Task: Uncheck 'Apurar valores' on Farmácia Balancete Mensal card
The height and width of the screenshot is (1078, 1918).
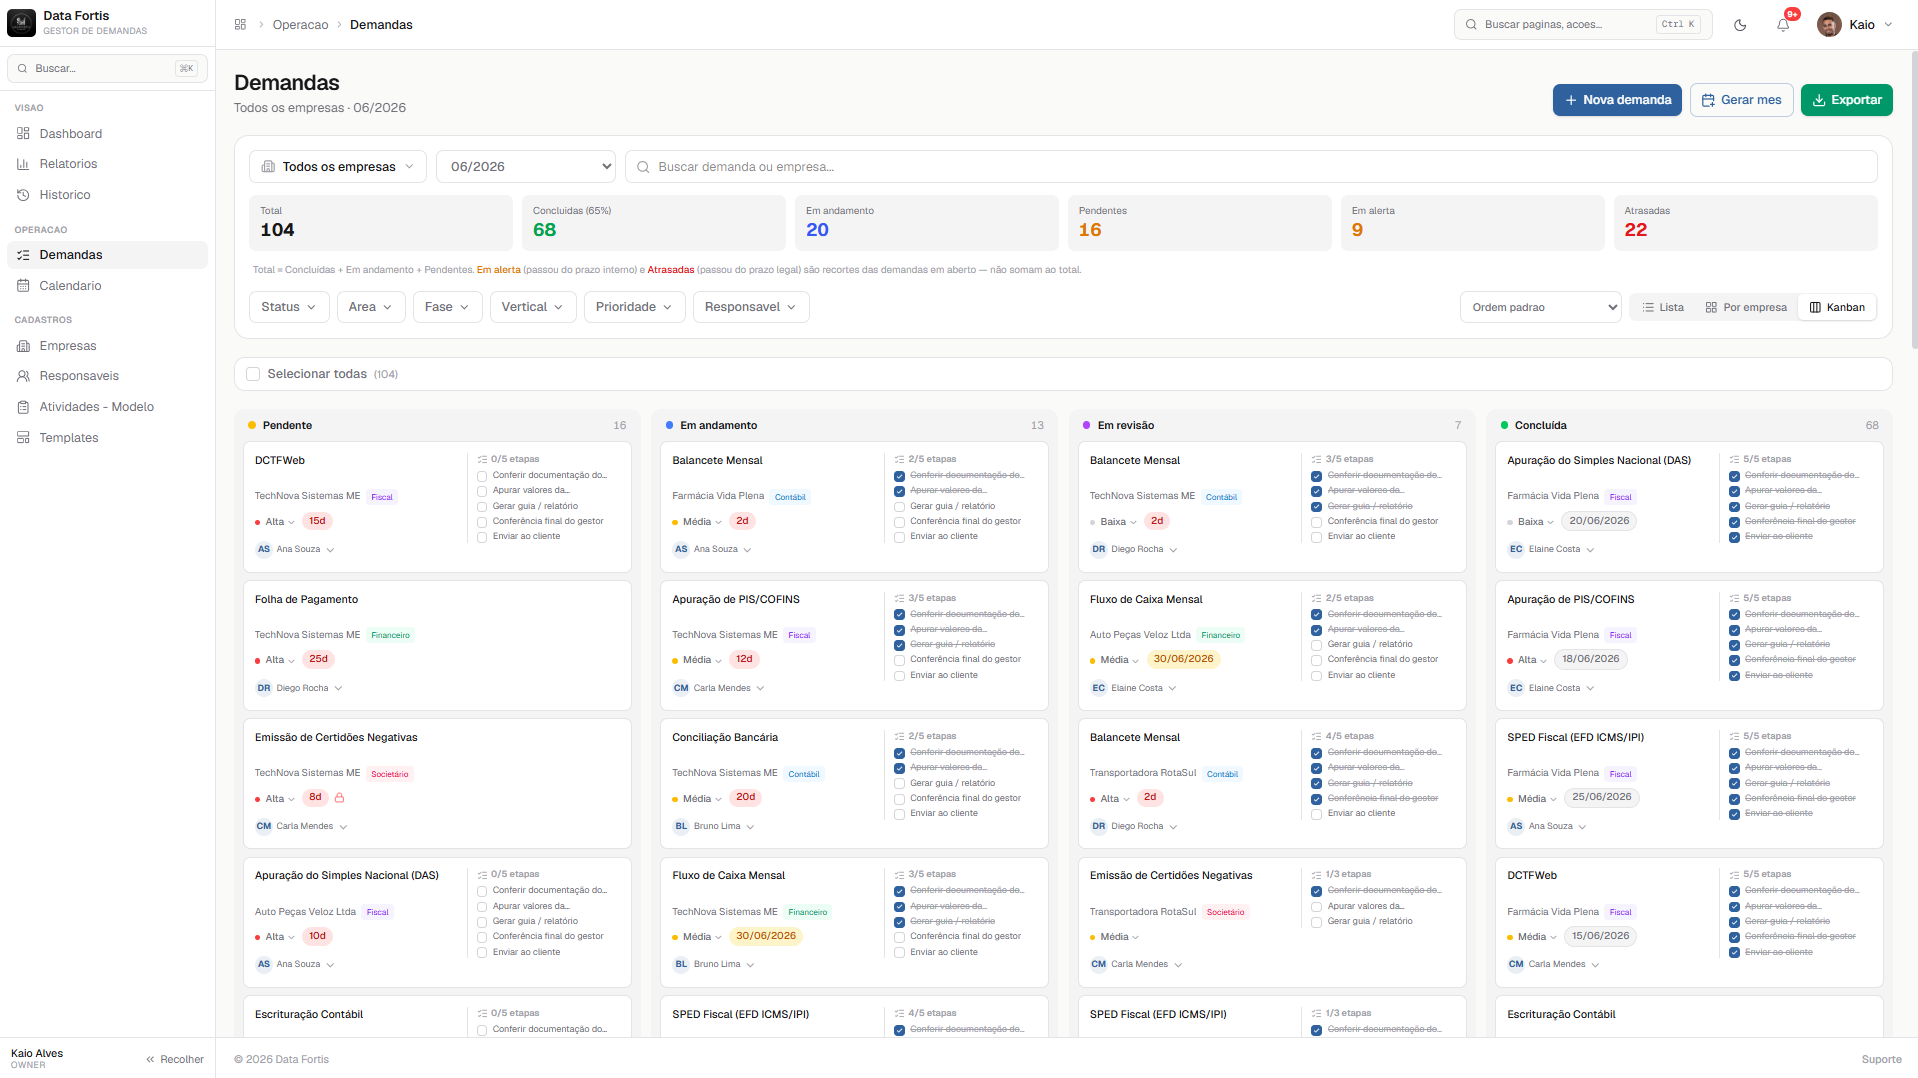Action: pos(899,491)
